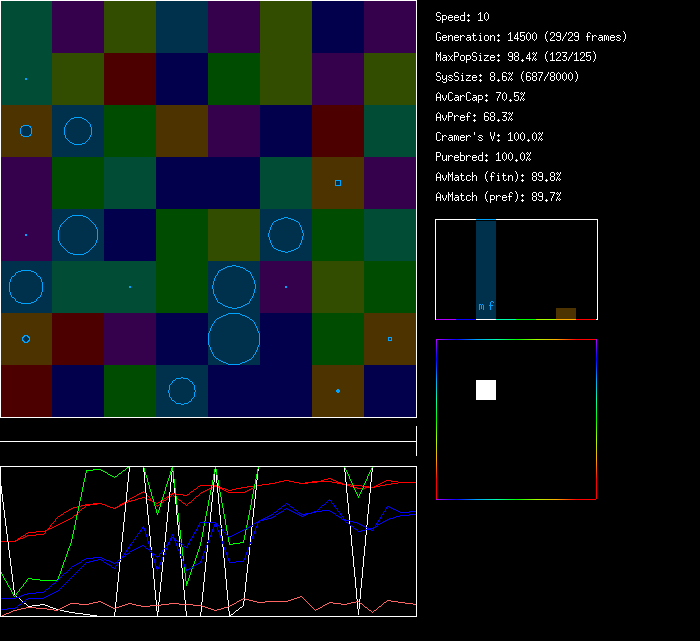
Task: Click the Speed: 10 readout
Action: [462, 17]
